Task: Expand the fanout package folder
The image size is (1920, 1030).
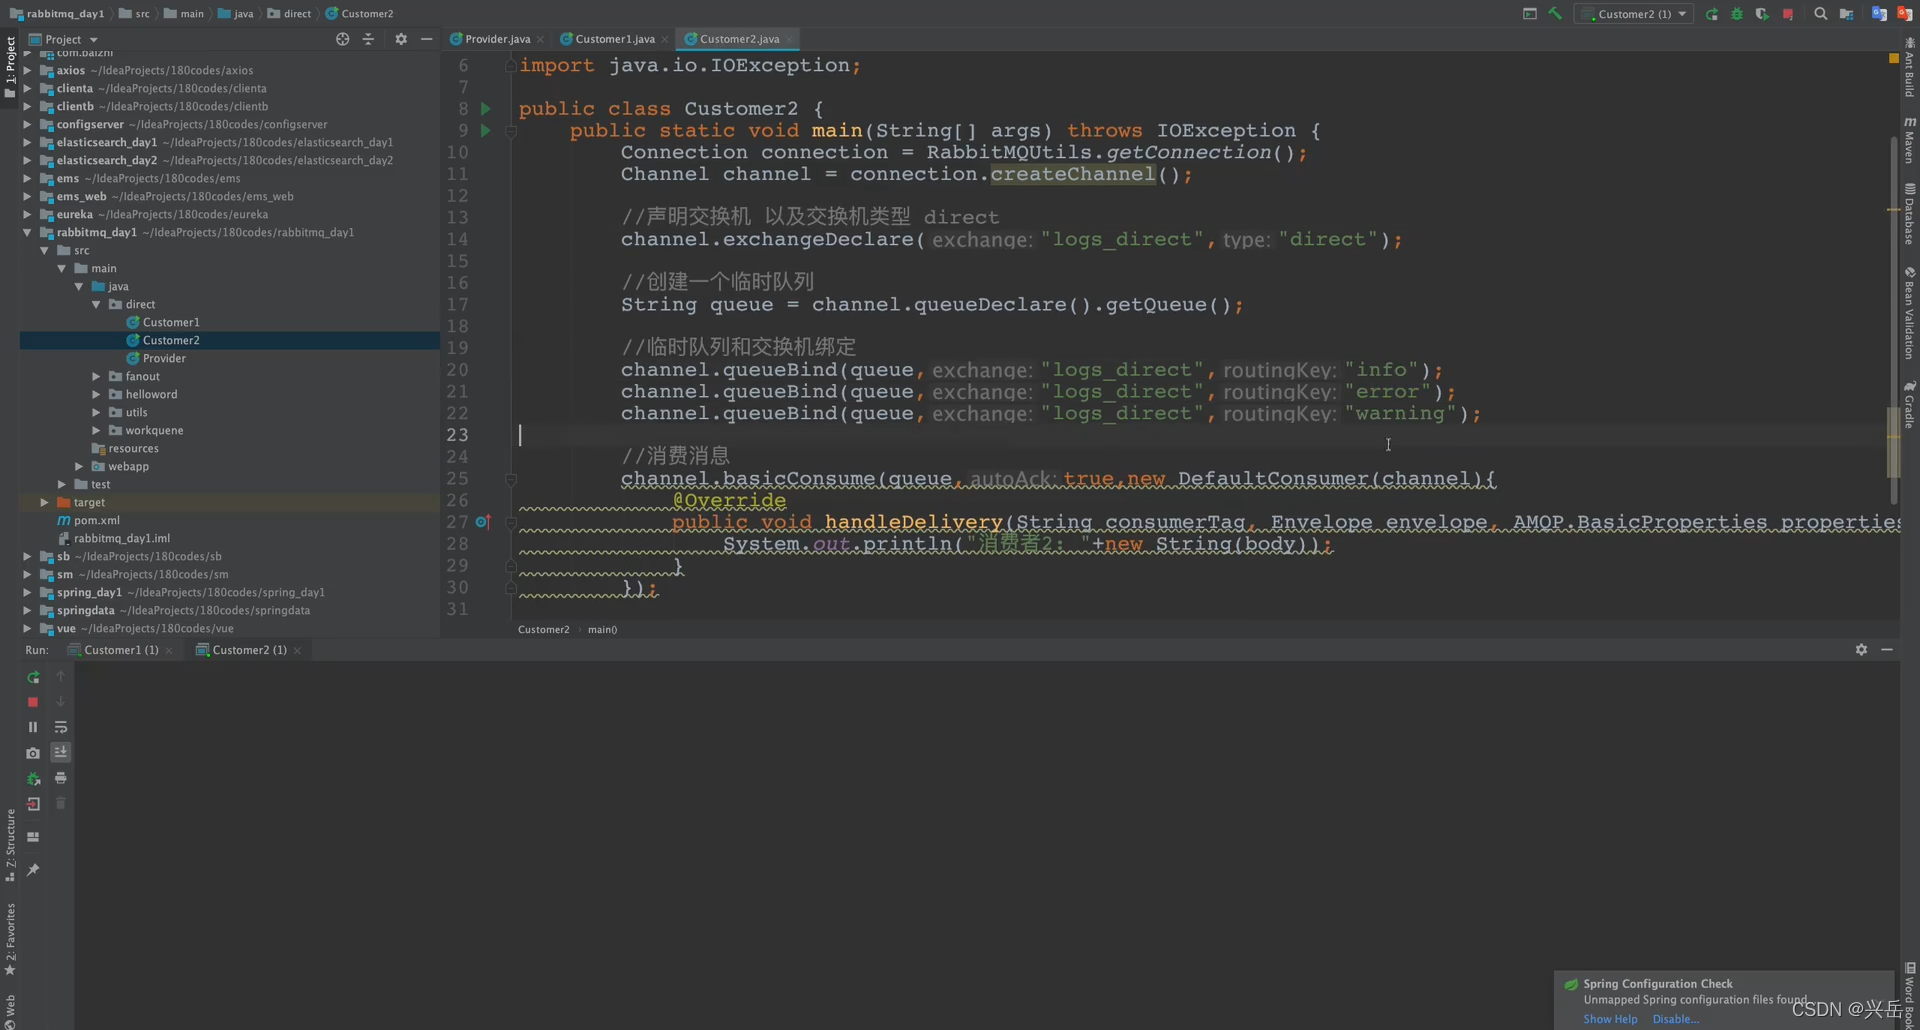Action: pyautogui.click(x=97, y=376)
